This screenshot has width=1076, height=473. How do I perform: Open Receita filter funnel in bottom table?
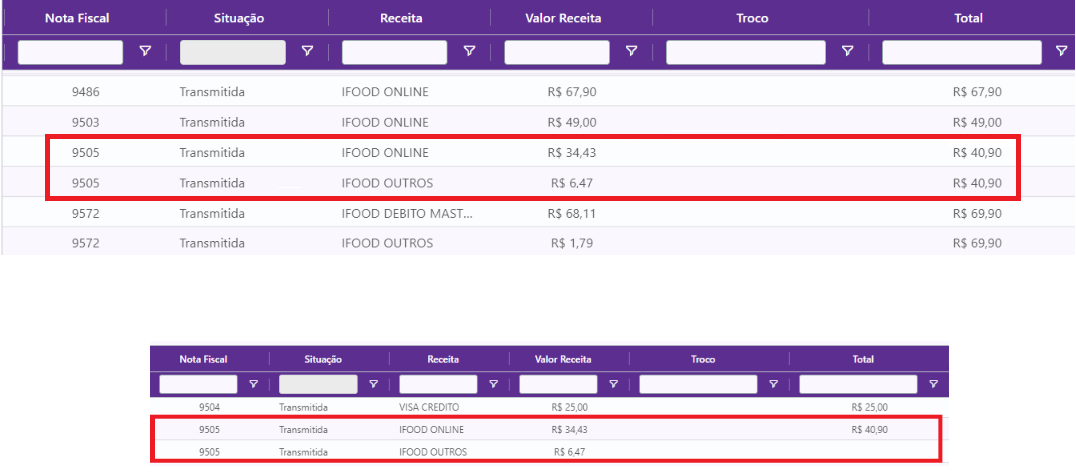click(494, 384)
